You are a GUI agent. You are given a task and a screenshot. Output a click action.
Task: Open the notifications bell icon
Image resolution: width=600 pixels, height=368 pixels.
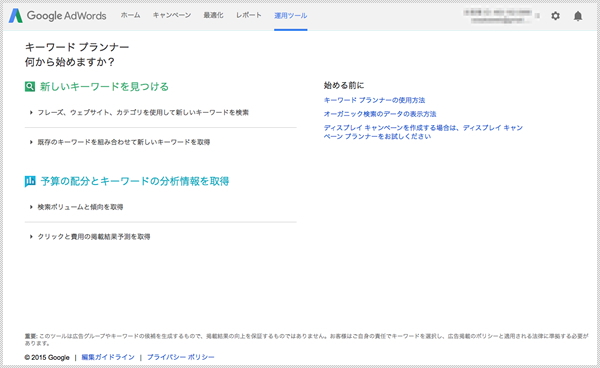click(578, 16)
